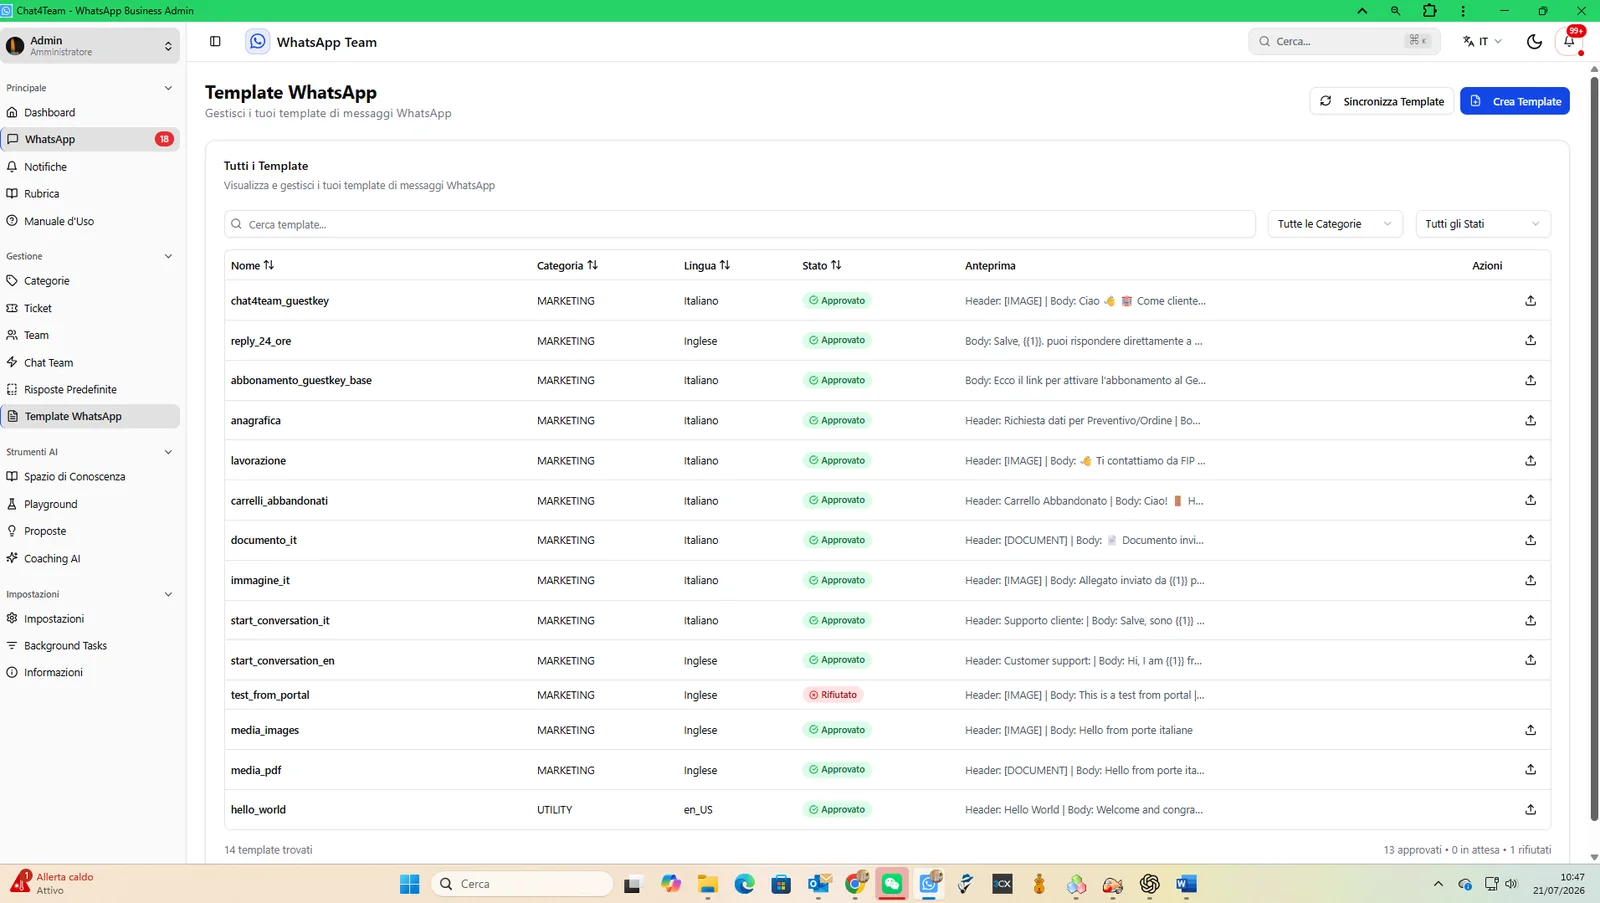
Task: Open Categorie in the sidebar
Action: click(90, 281)
